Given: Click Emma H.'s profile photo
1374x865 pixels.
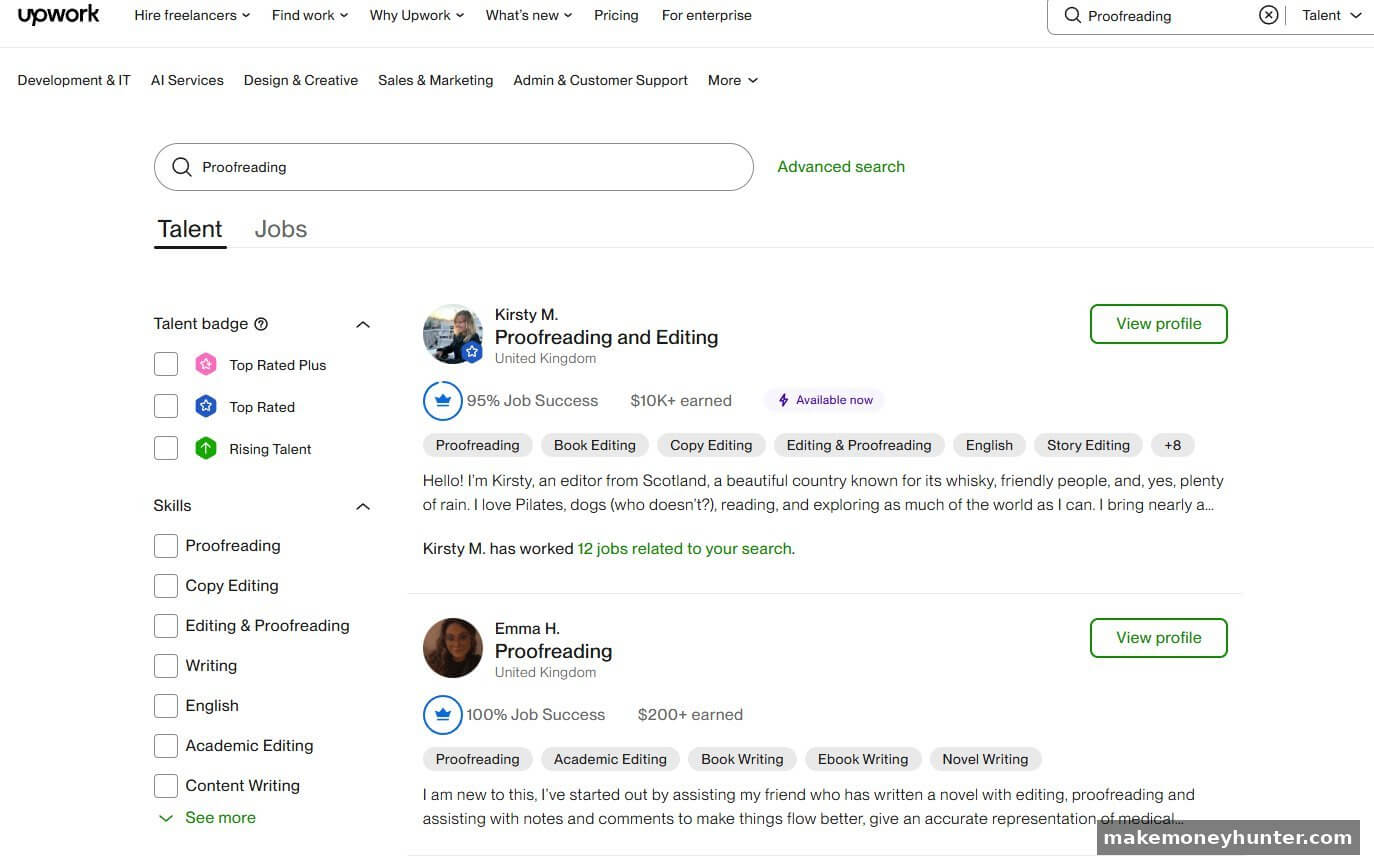Looking at the screenshot, I should coord(453,648).
